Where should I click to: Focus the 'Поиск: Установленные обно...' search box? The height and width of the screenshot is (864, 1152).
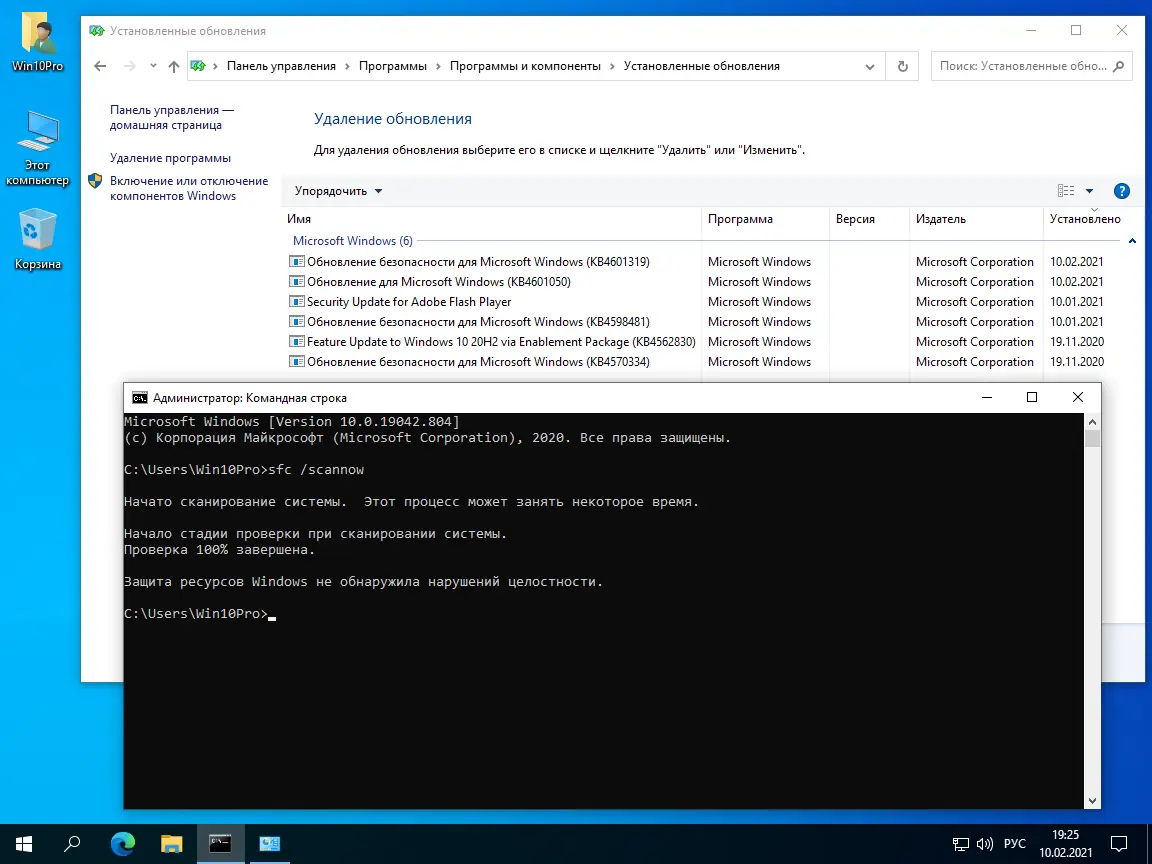[x=1032, y=66]
